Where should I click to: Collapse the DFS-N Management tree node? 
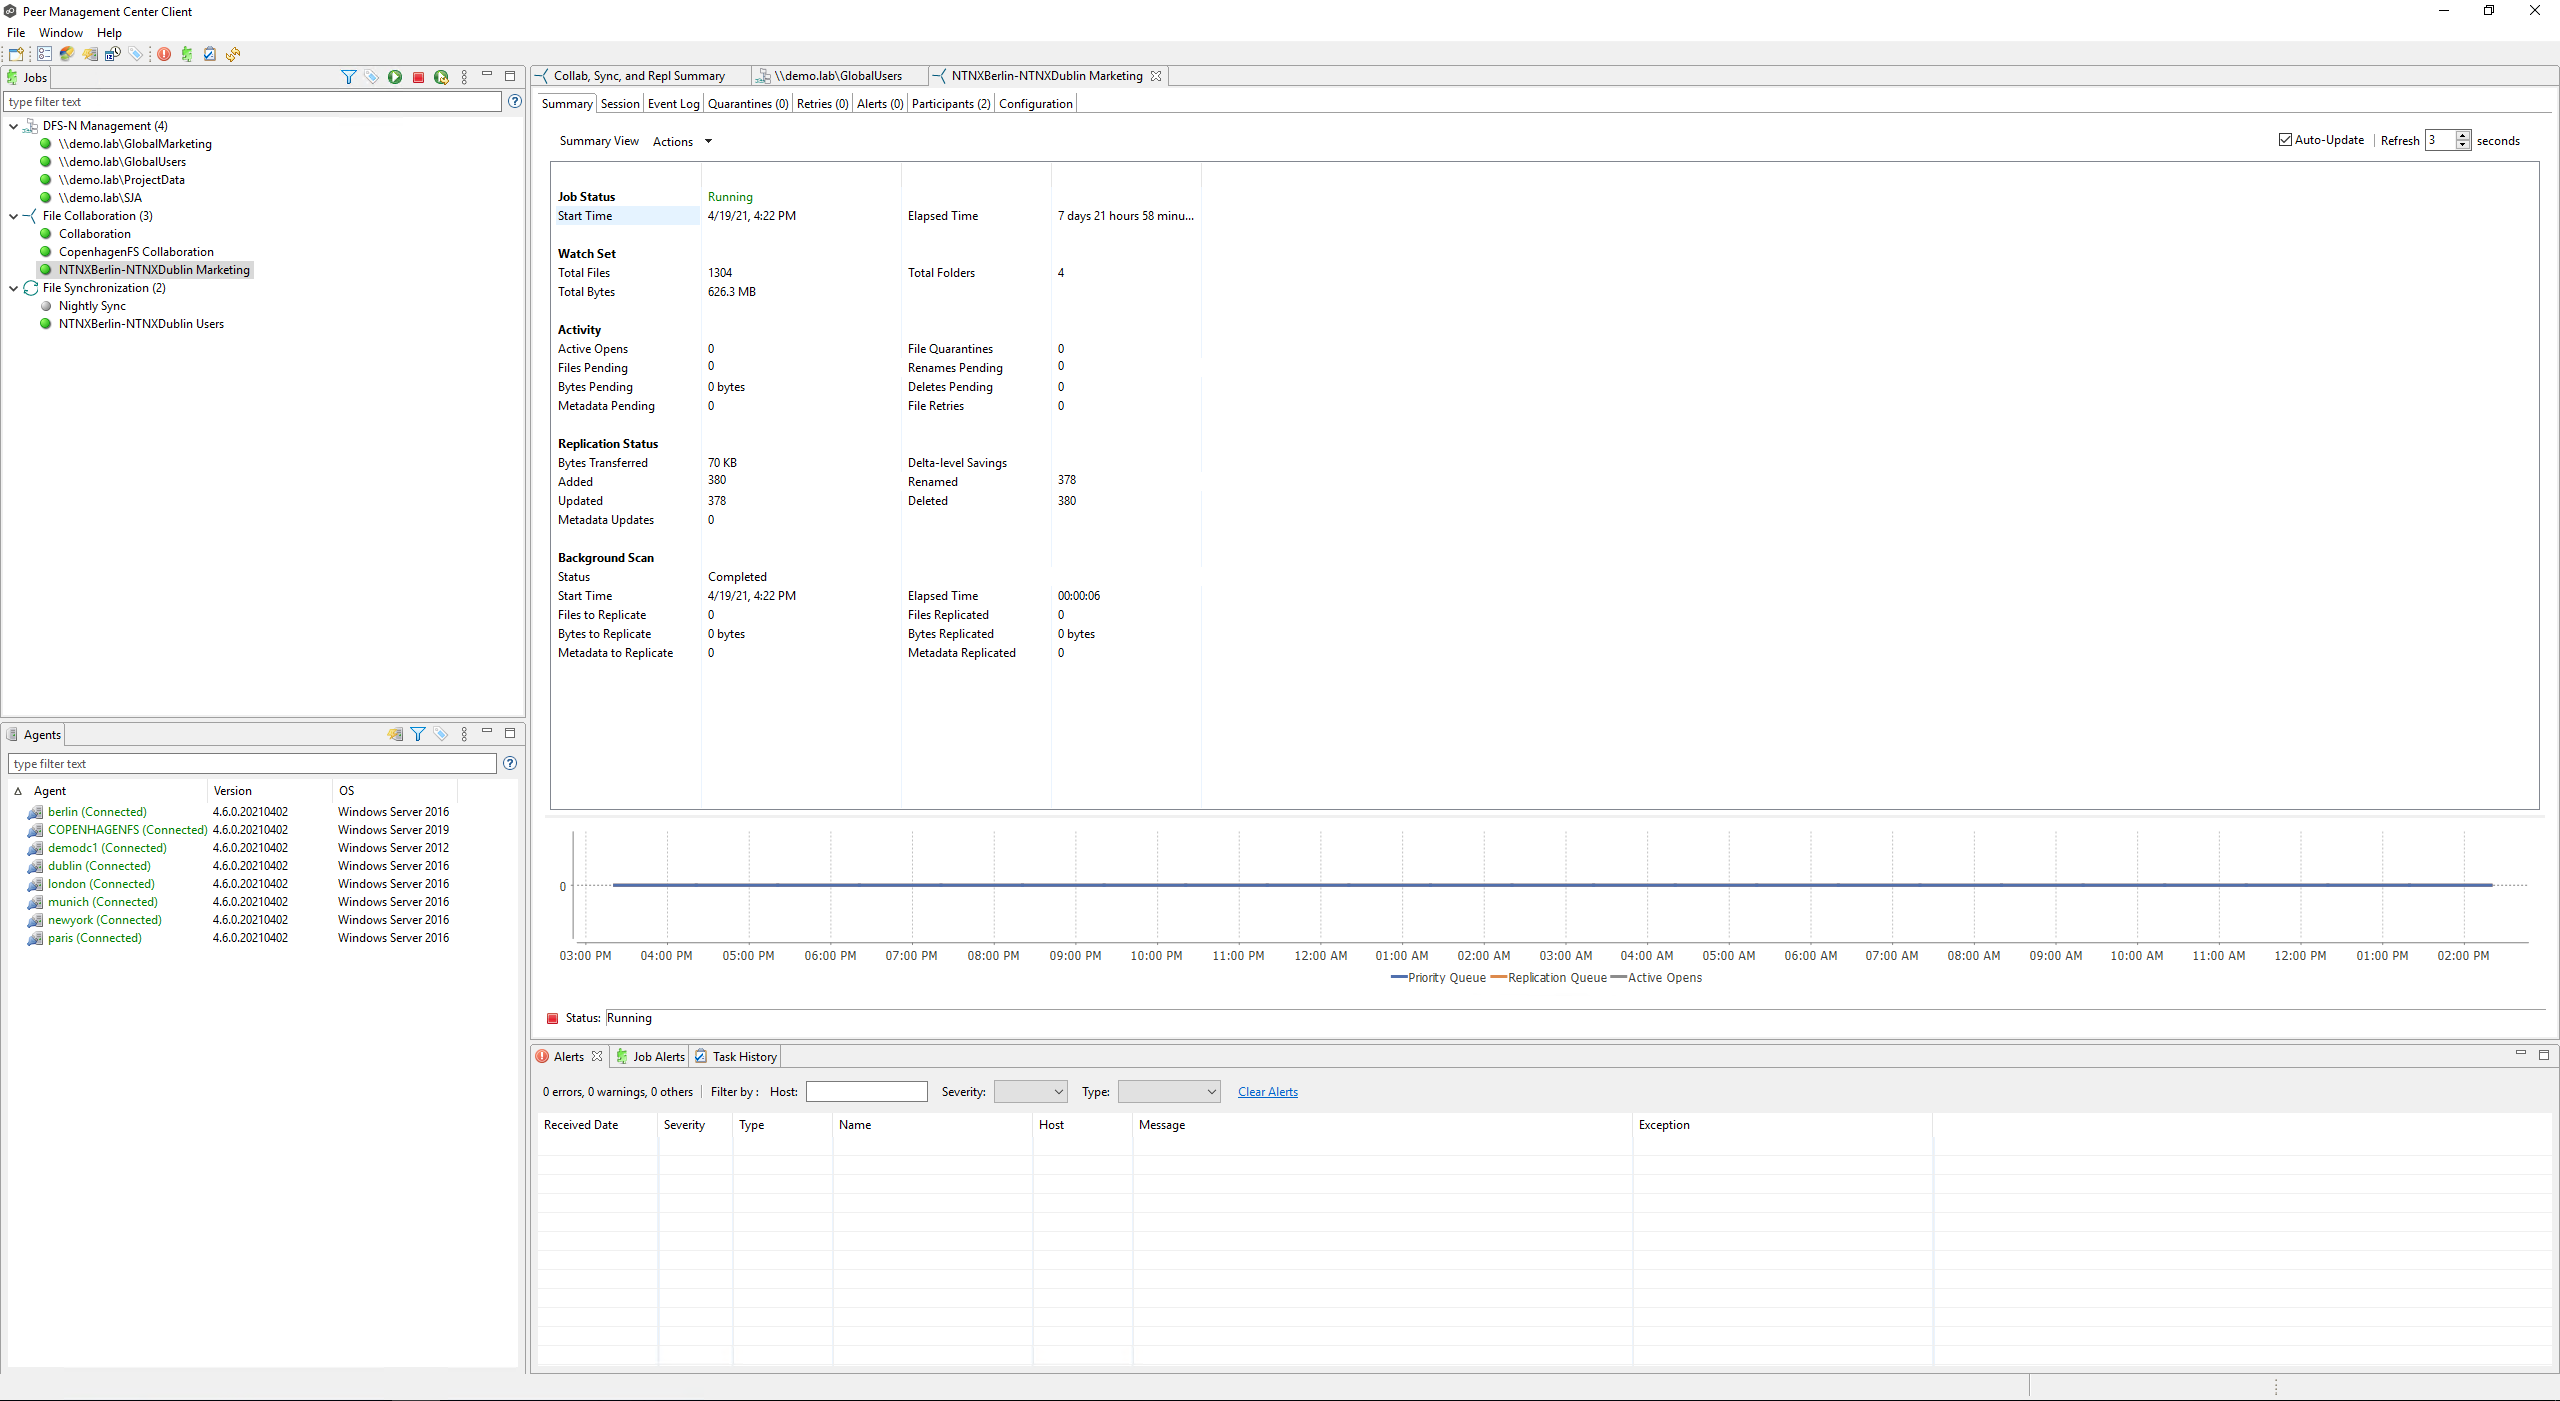[x=14, y=126]
